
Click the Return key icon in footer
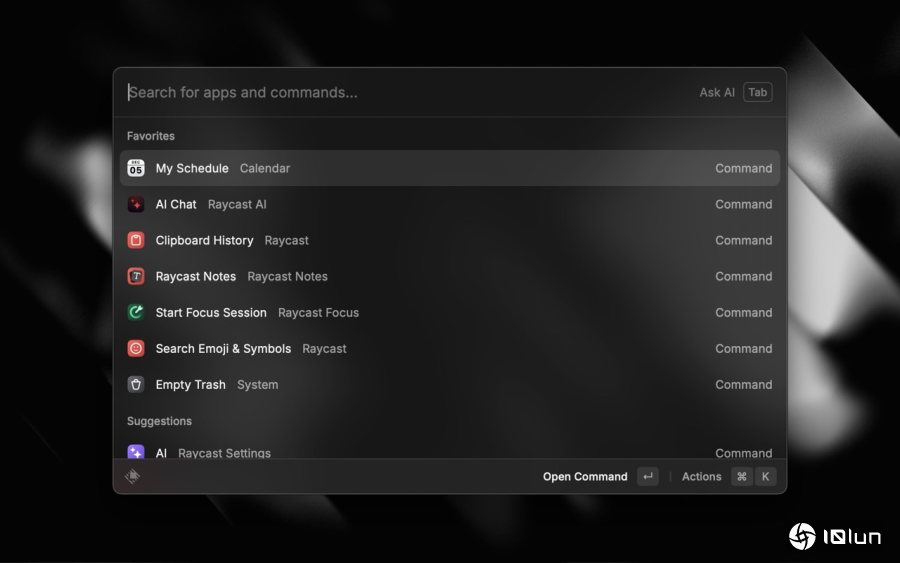point(648,477)
